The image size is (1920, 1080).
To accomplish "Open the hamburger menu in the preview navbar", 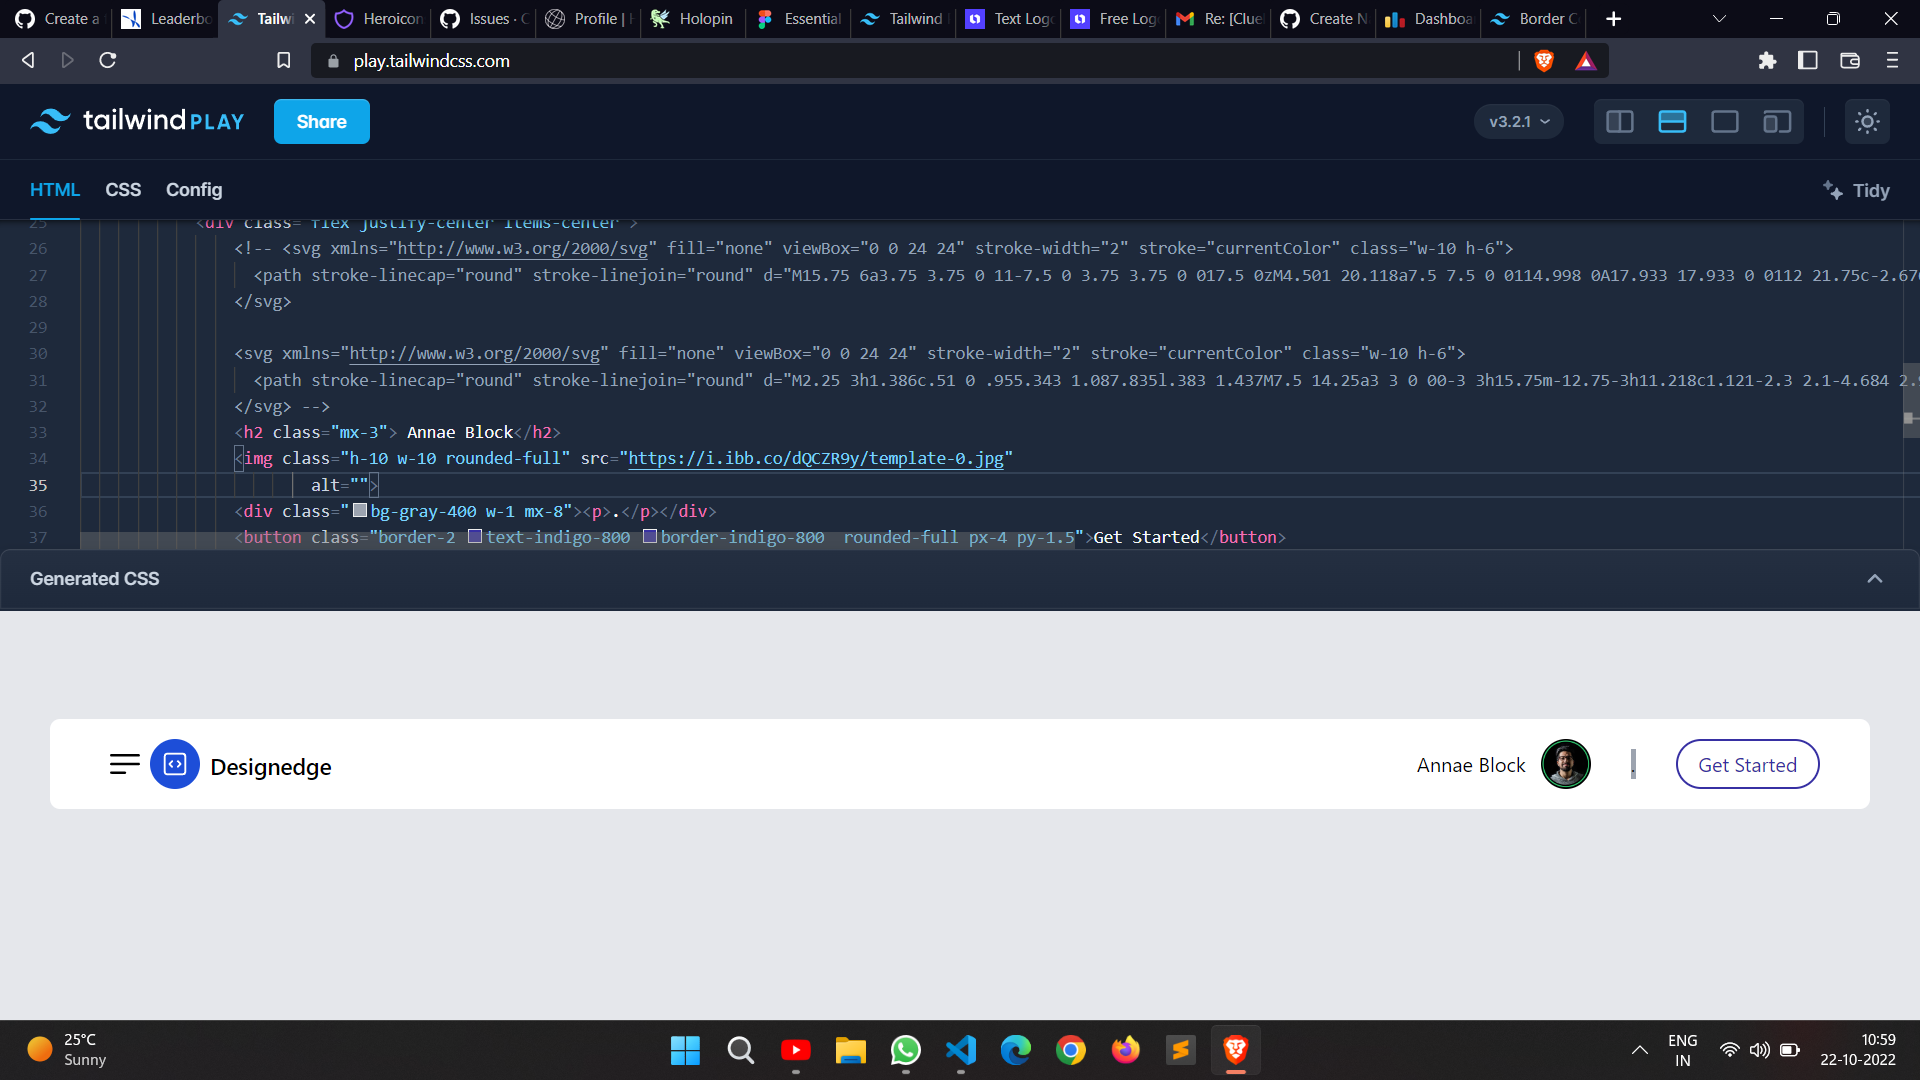I will (123, 764).
